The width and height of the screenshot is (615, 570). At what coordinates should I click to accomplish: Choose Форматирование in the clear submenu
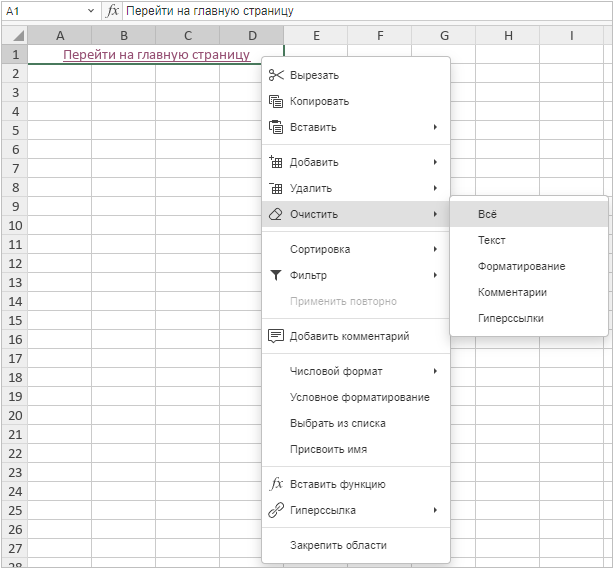click(x=521, y=266)
